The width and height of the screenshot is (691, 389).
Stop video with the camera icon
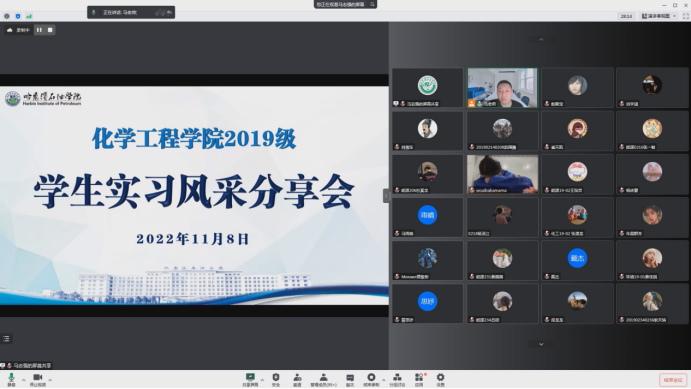click(38, 379)
